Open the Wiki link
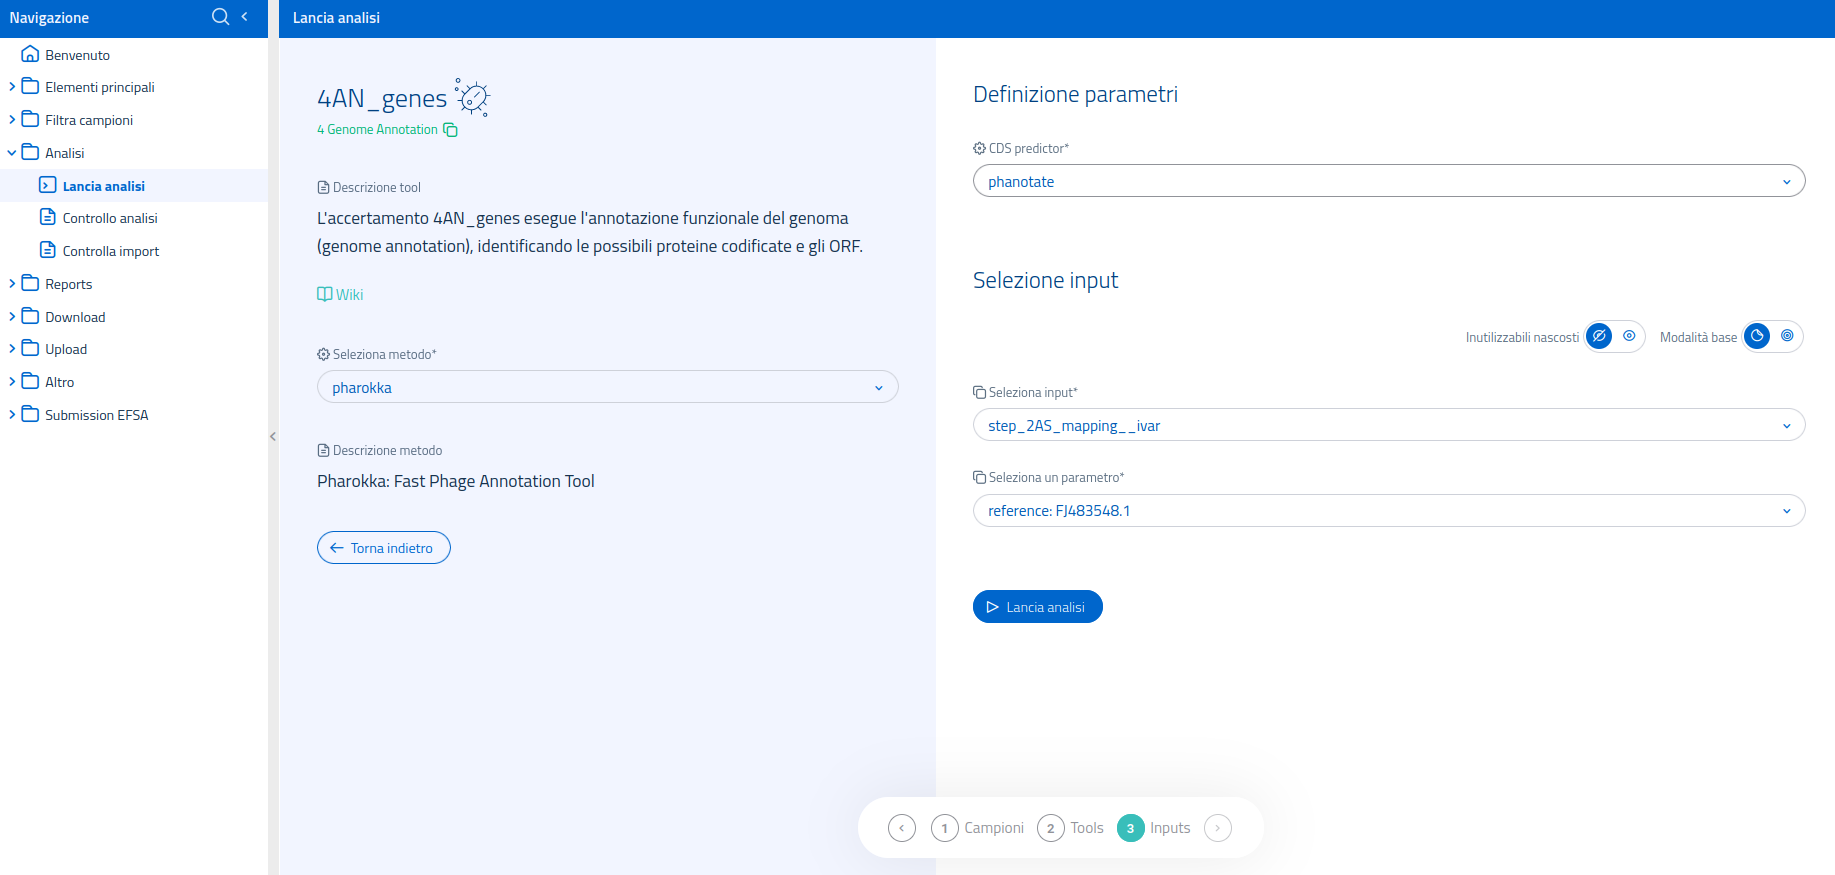Image resolution: width=1835 pixels, height=875 pixels. pos(341,294)
